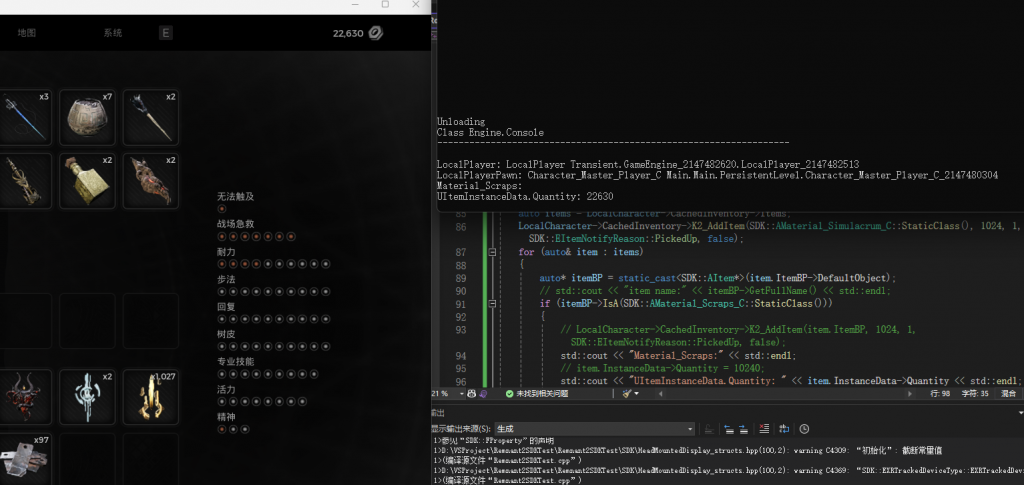Image resolution: width=1024 pixels, height=485 pixels.
Task: Click the 22,630 scrap count in game header
Action: (x=348, y=33)
